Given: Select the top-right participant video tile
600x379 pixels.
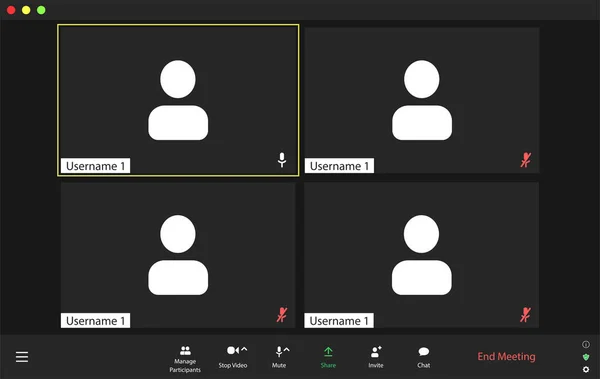Looking at the screenshot, I should click(422, 100).
